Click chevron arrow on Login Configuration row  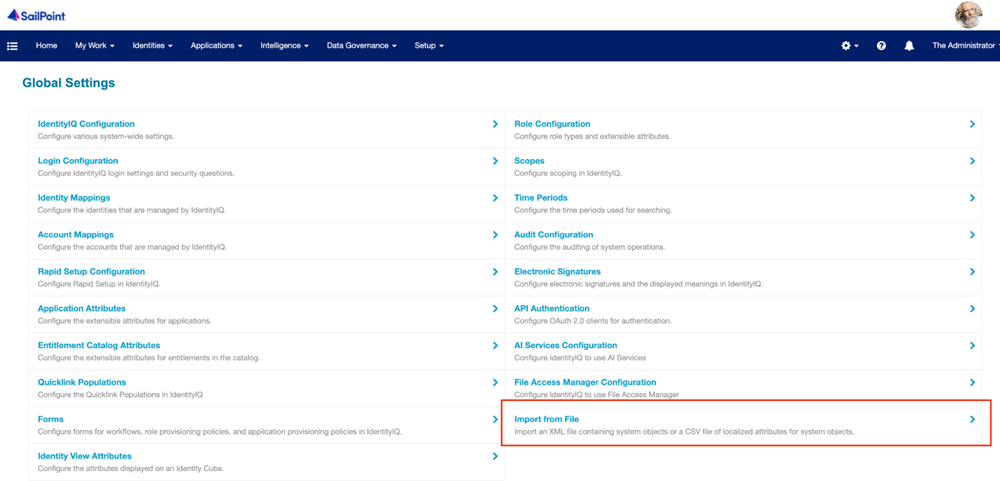click(x=496, y=161)
